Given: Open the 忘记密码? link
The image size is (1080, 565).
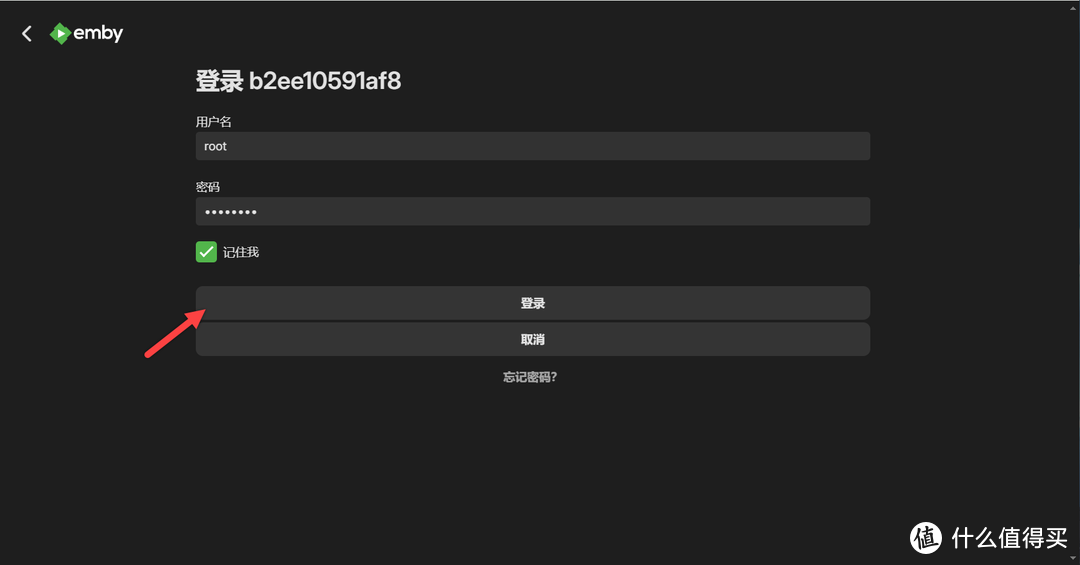Looking at the screenshot, I should (530, 377).
